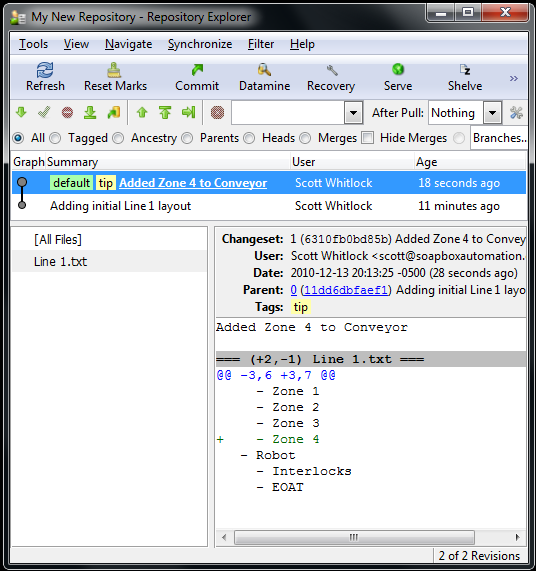Click the green incoming down-arrow icon

[21, 112]
